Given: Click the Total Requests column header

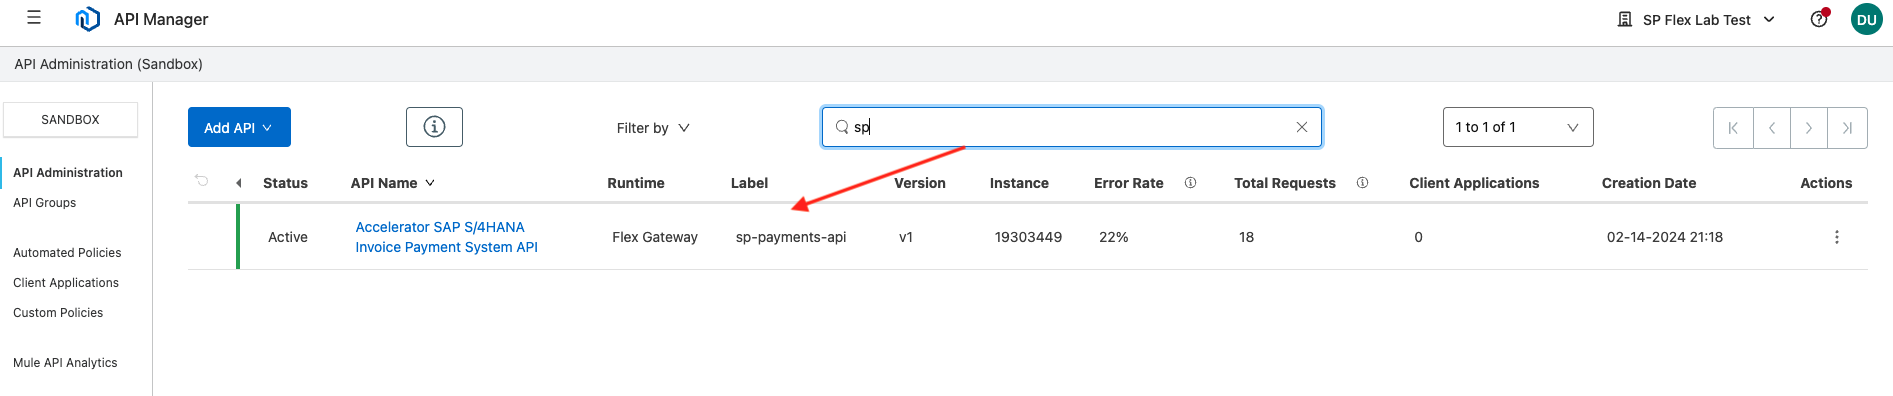Looking at the screenshot, I should coord(1285,183).
